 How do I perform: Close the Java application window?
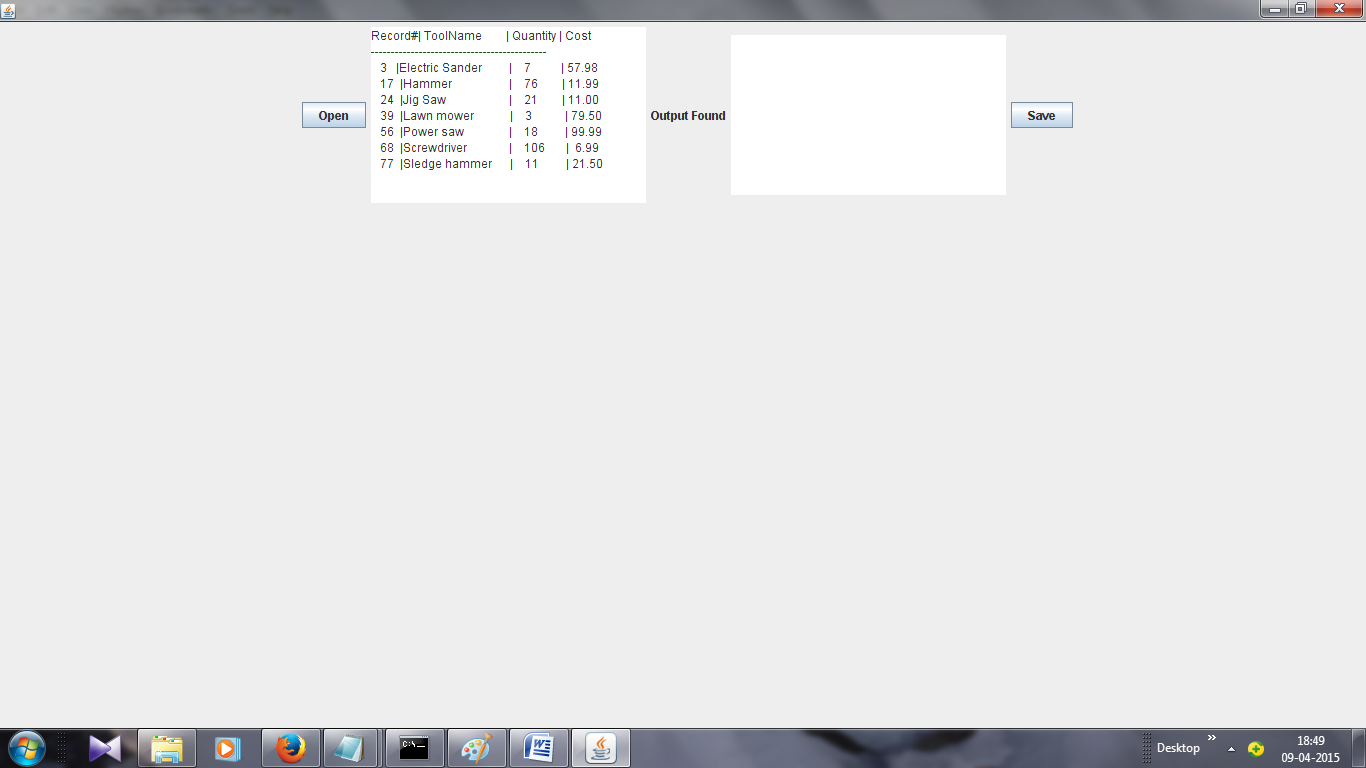1338,9
